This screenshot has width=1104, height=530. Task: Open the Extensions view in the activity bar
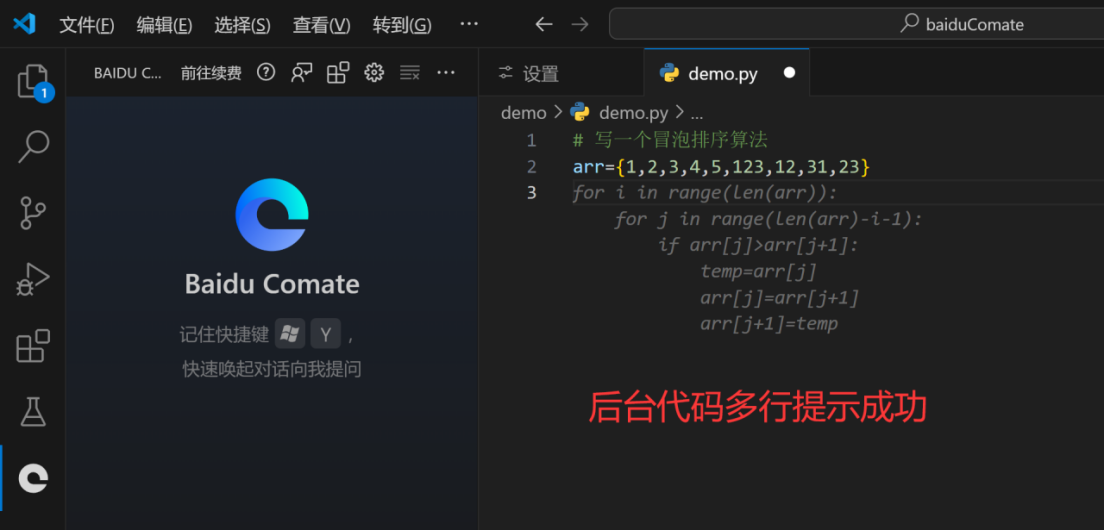coord(33,346)
